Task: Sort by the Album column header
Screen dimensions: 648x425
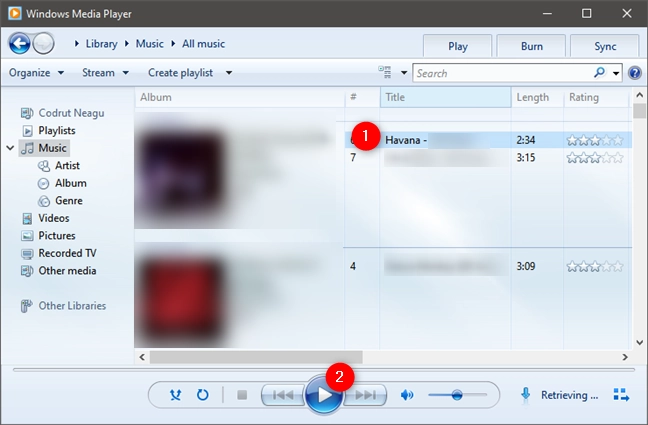Action: [x=240, y=98]
